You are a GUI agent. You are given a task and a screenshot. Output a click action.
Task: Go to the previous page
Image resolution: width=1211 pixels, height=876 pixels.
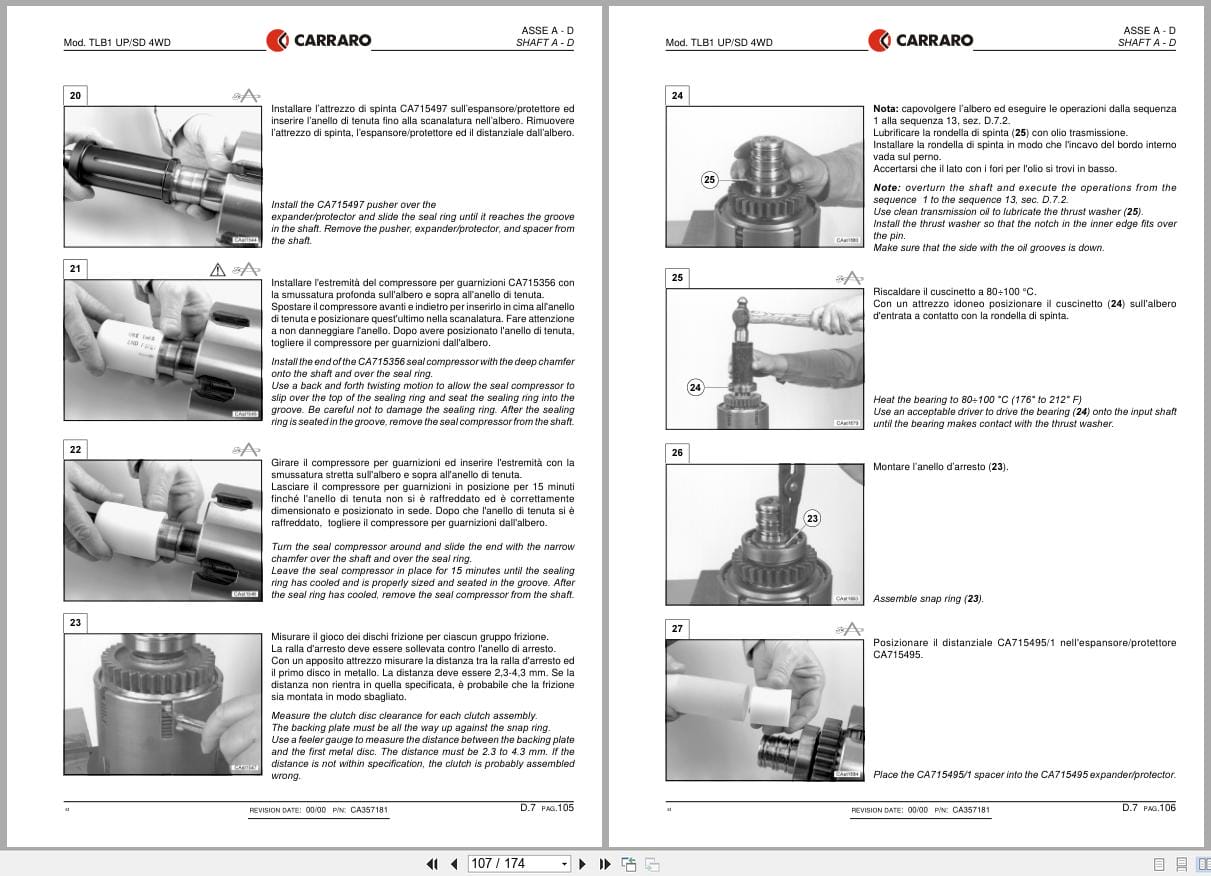(x=453, y=864)
